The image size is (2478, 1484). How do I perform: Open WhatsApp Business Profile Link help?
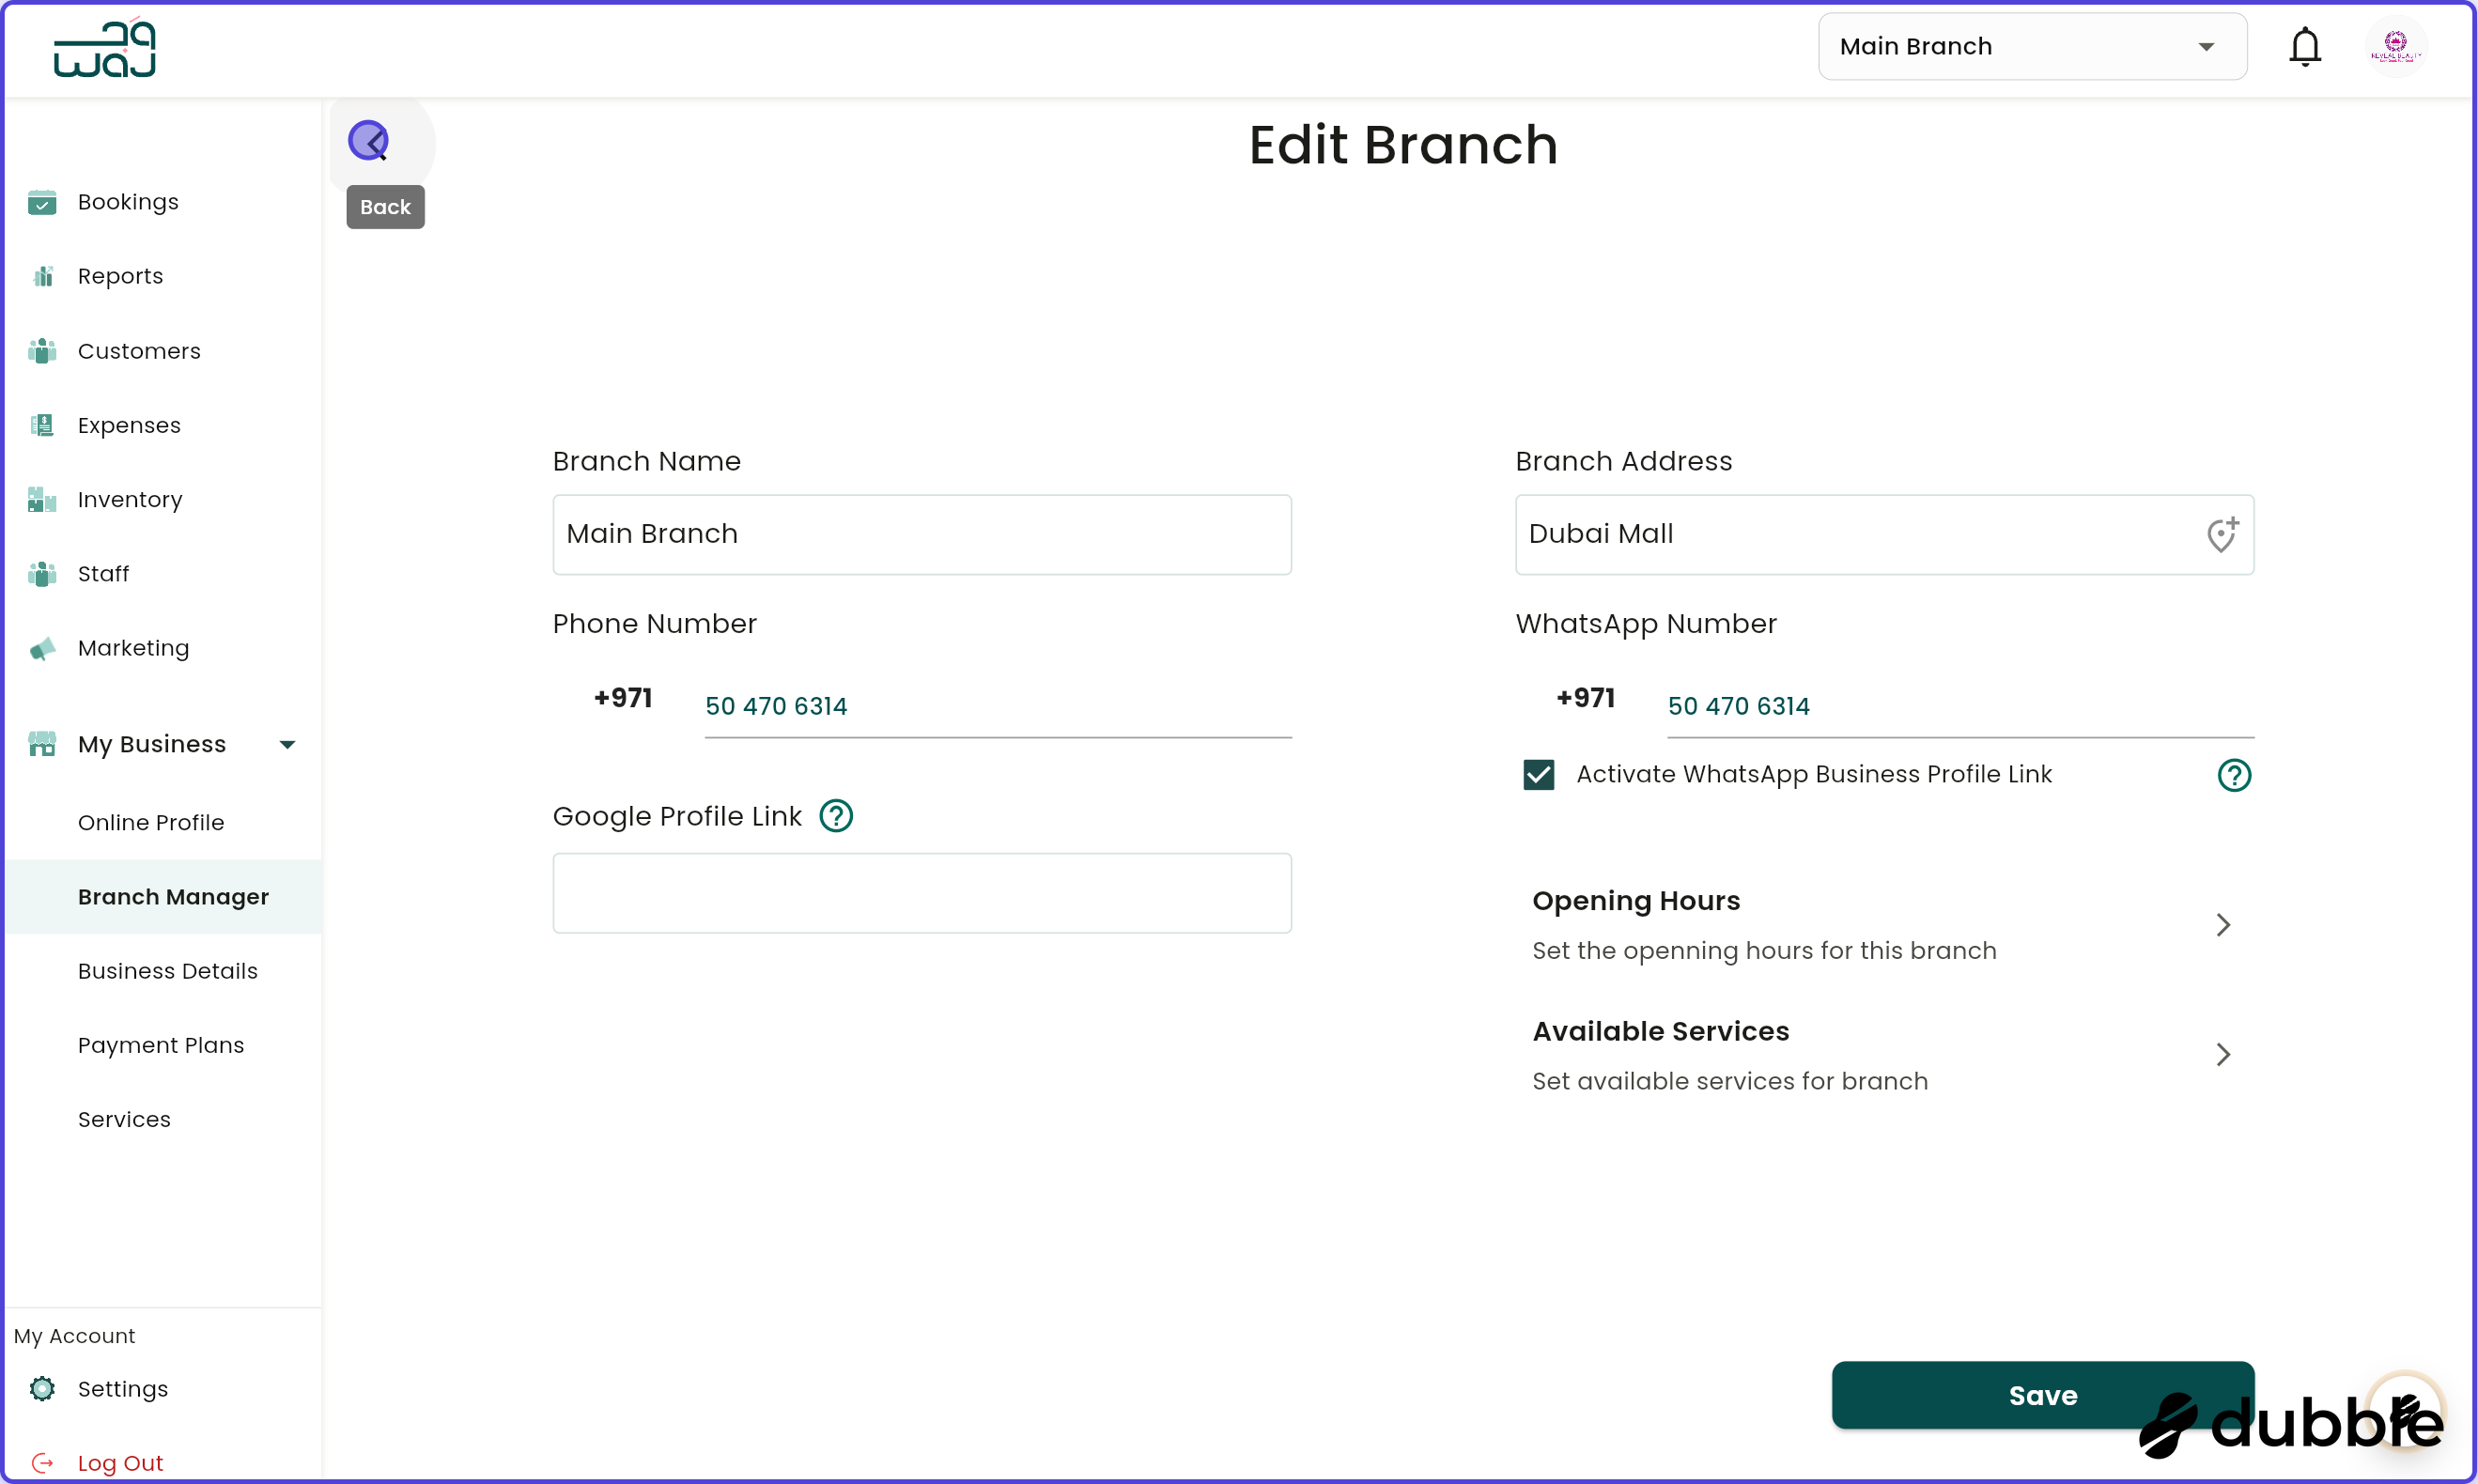[2234, 774]
